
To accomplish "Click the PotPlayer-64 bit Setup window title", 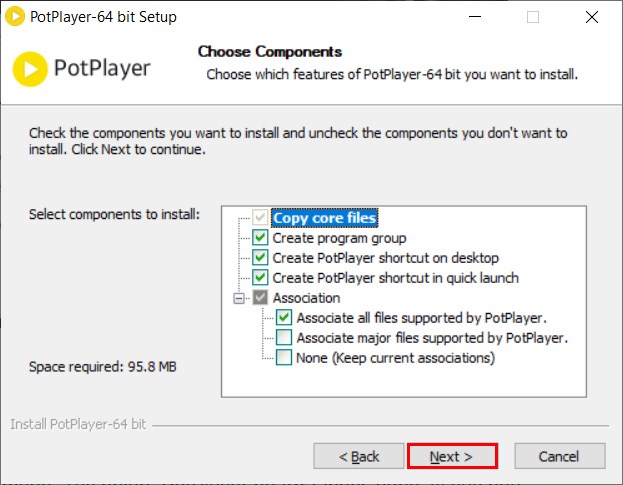I will [103, 17].
